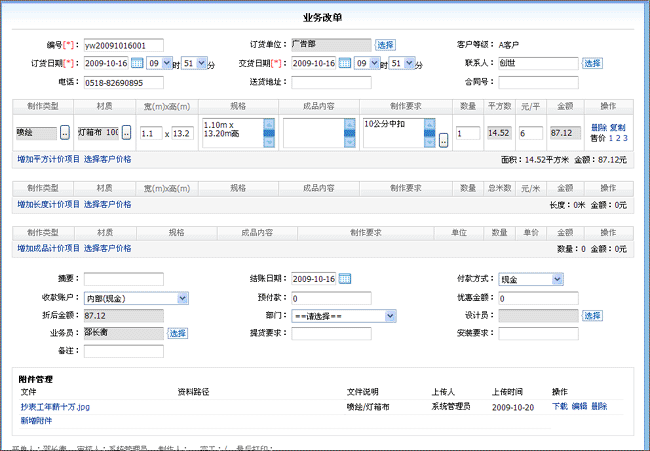Click the 规格 textarea scroll-up arrow

point(269,124)
